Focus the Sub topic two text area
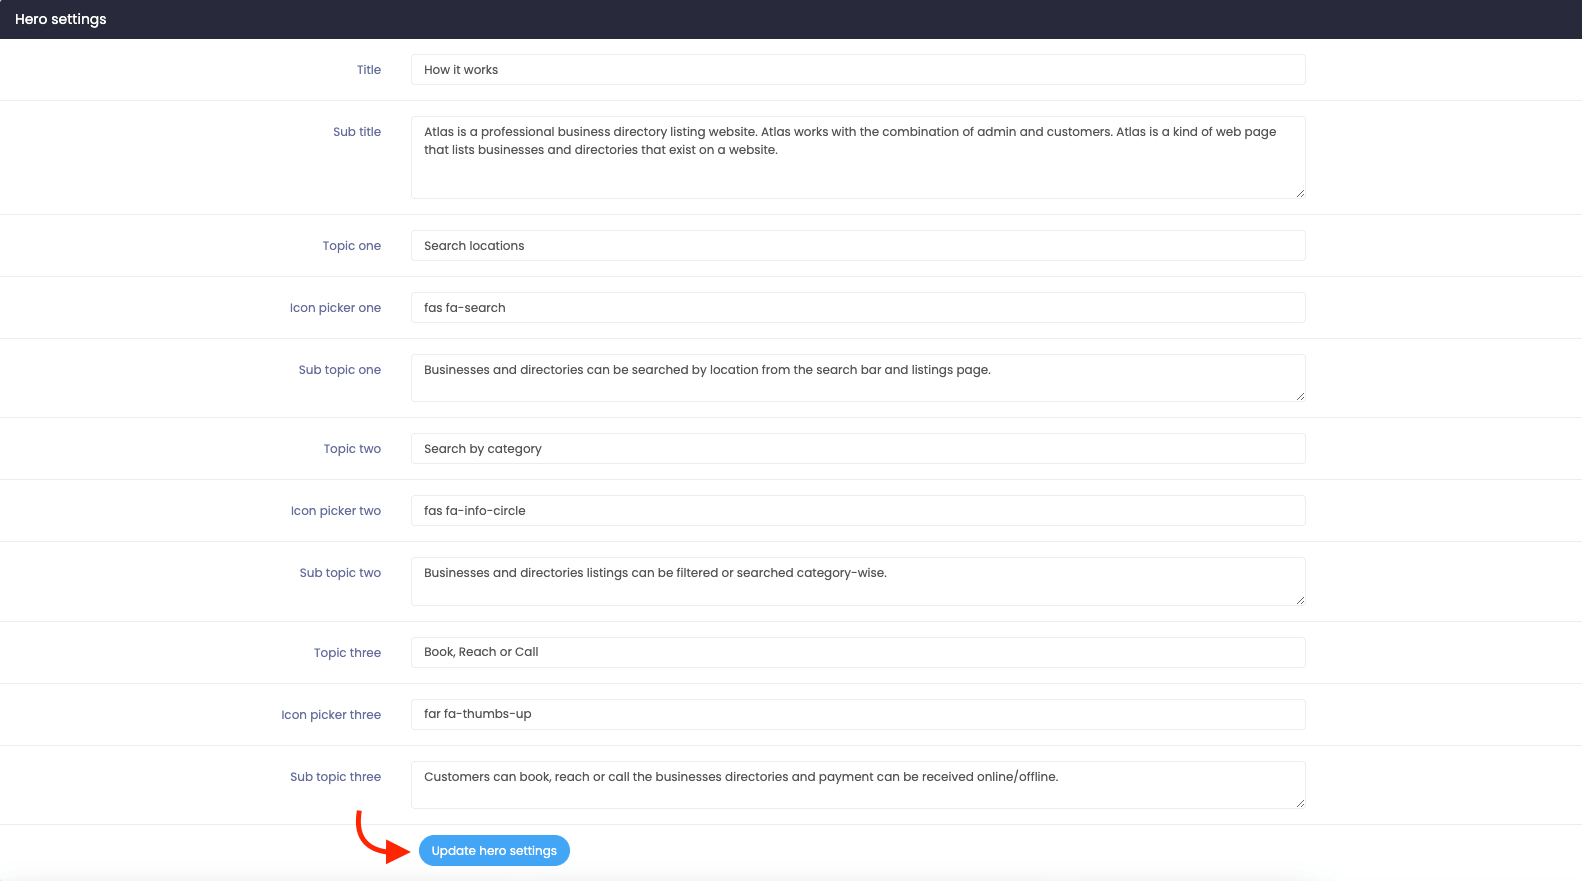Screen dimensions: 1582x881 point(858,581)
